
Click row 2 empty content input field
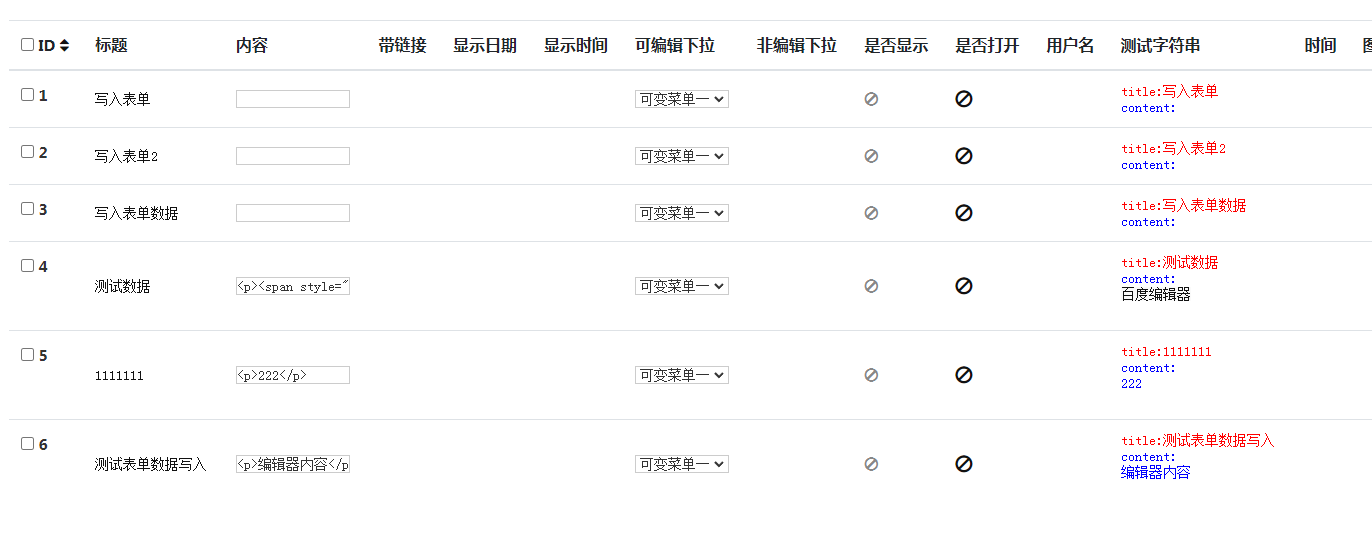tap(293, 156)
